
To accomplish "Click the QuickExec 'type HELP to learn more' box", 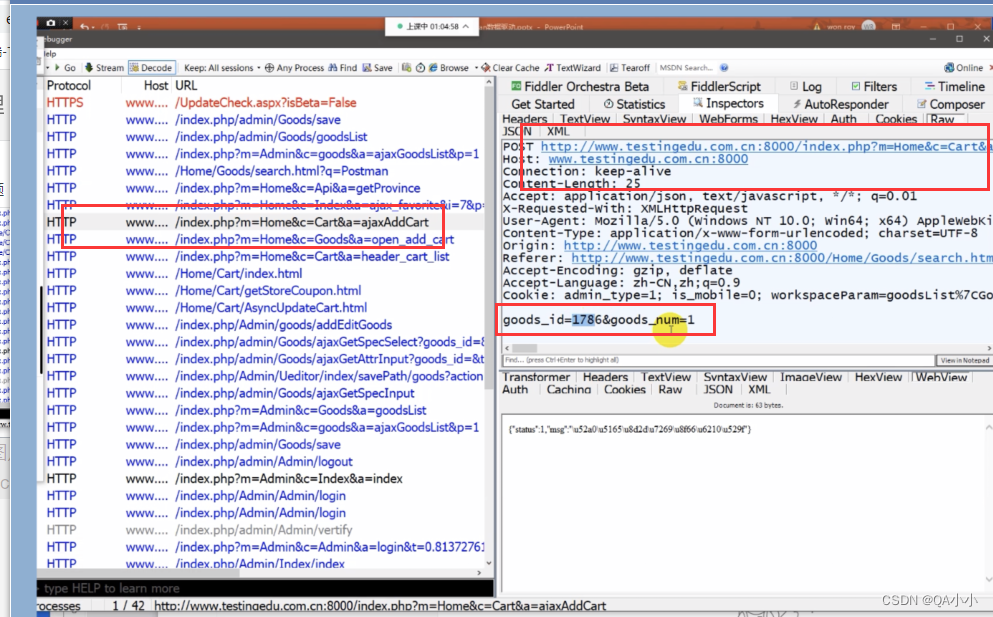I will click(265, 588).
